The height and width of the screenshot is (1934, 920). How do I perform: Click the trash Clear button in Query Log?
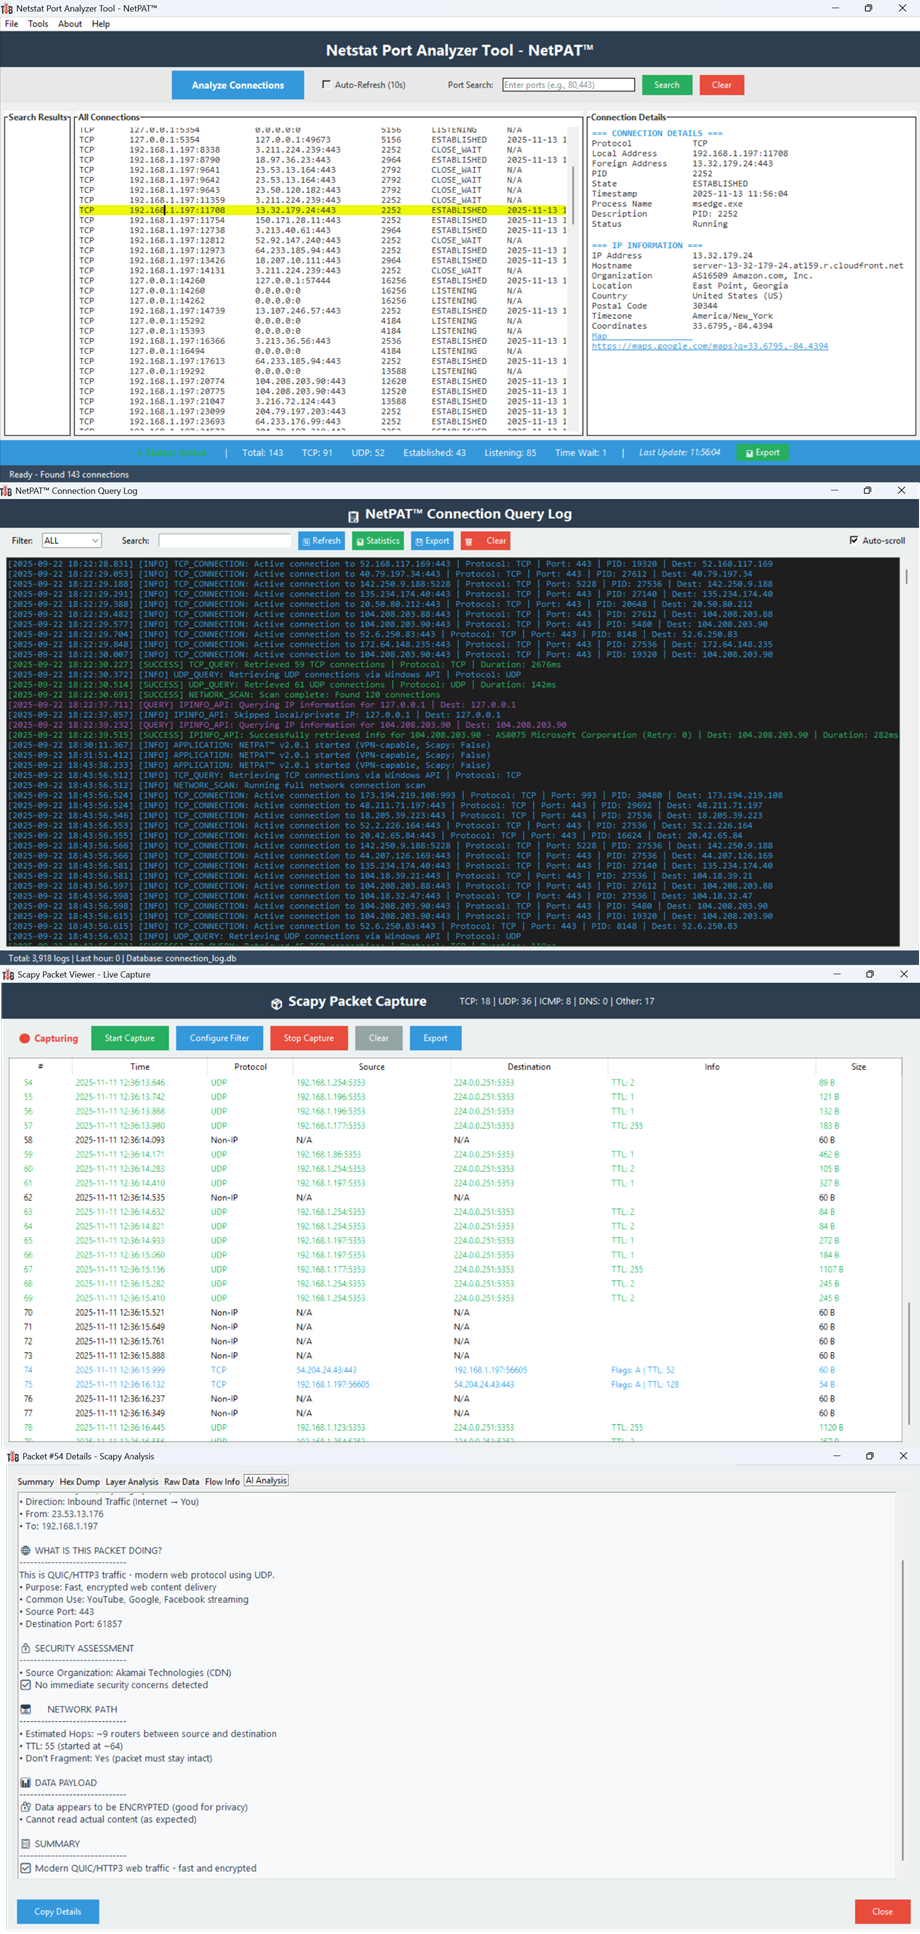486,541
